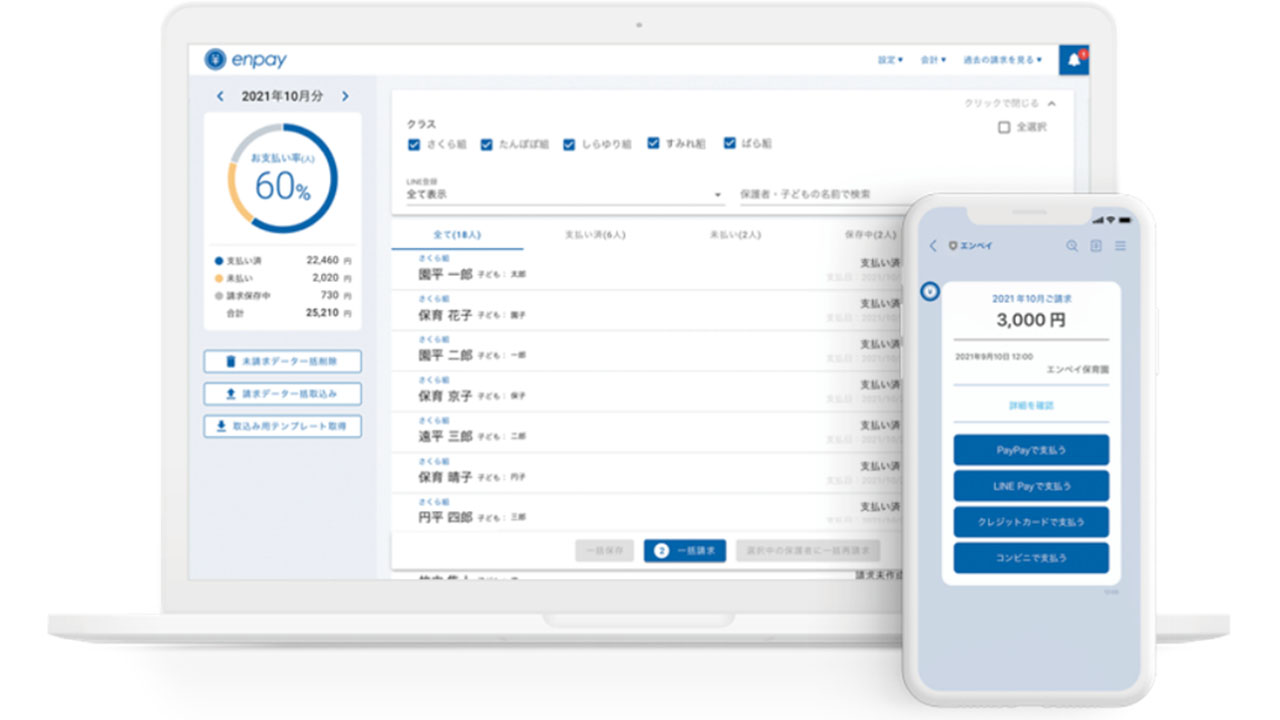Viewport: 1280px width, 720px height.
Task: Tap PayPayで支払う button
Action: tap(1031, 450)
